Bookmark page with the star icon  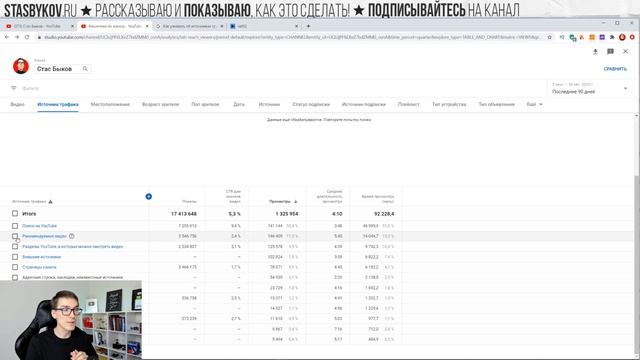[x=549, y=37]
